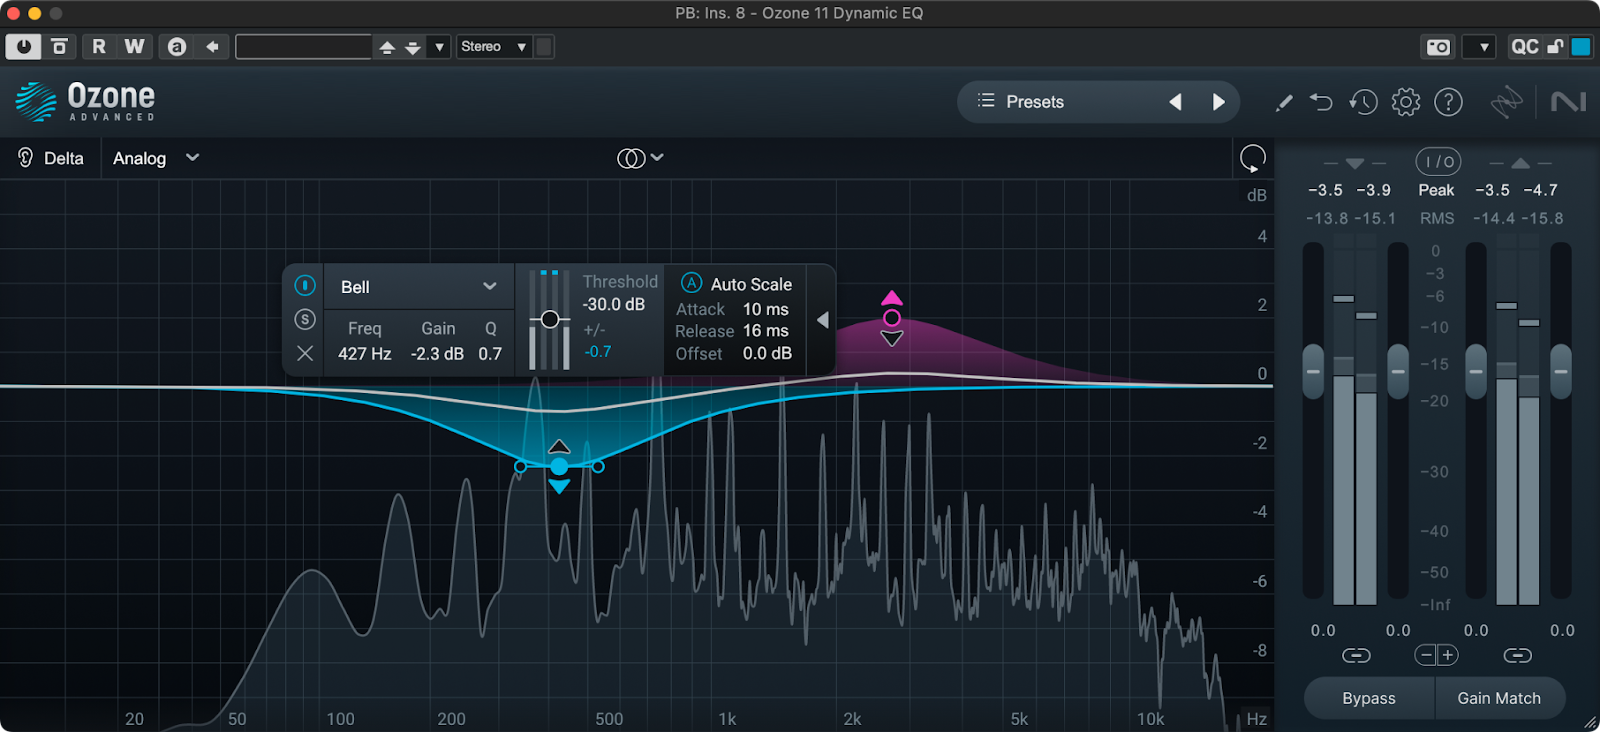Click the A/B compare 'a' button
The image size is (1600, 732).
click(x=177, y=46)
